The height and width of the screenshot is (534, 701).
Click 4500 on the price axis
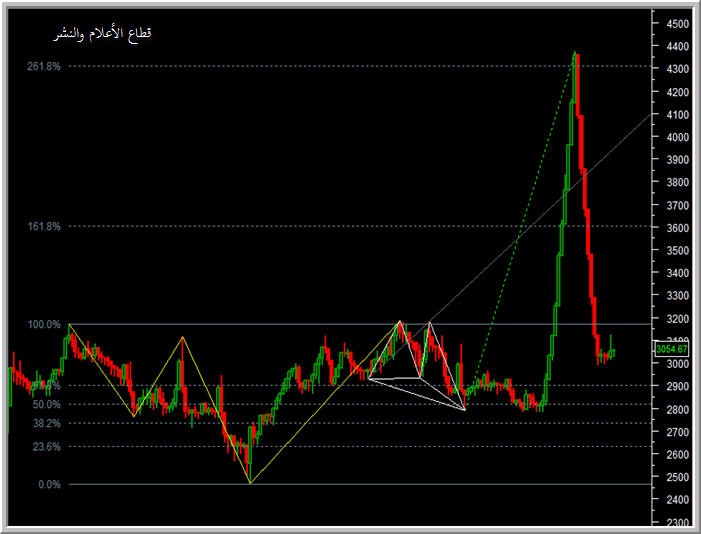(x=676, y=23)
